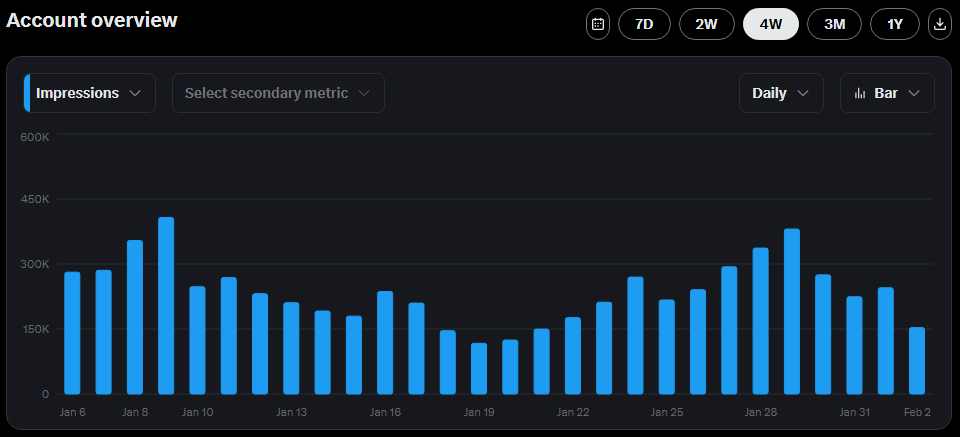Click the Account overview heading
Viewport: 960px width, 437px height.
click(x=92, y=20)
